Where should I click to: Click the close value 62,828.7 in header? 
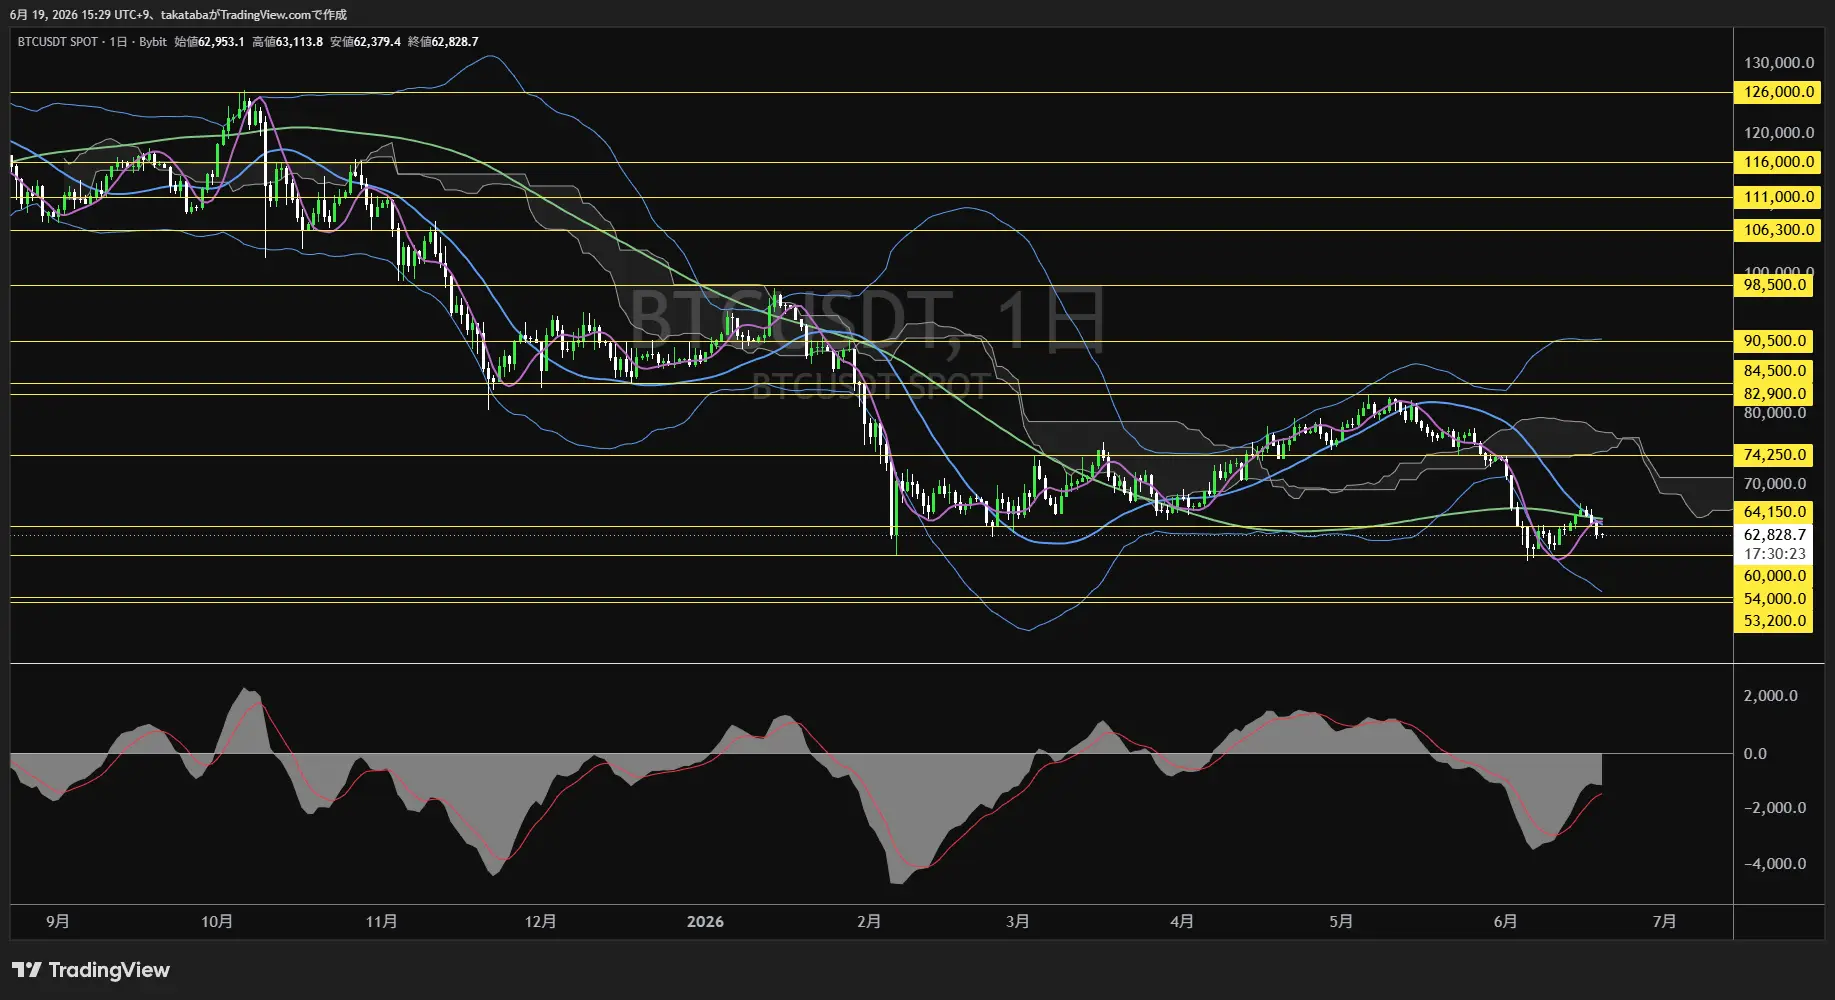tap(455, 42)
